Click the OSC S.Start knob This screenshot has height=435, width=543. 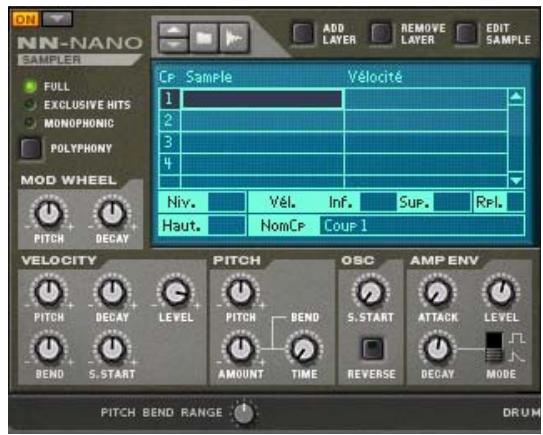(x=371, y=292)
